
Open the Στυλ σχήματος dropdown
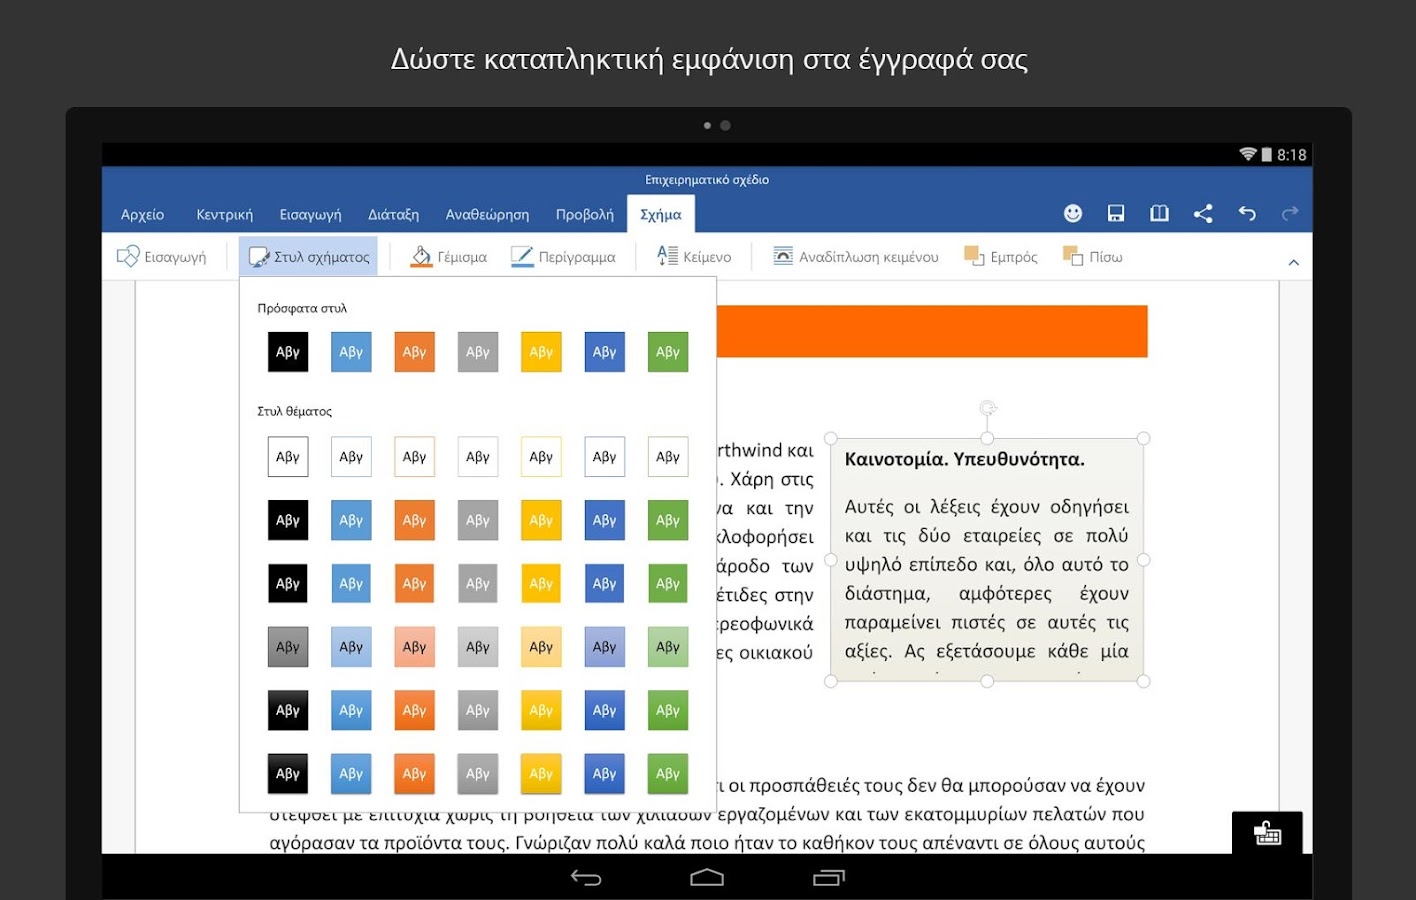pos(308,256)
